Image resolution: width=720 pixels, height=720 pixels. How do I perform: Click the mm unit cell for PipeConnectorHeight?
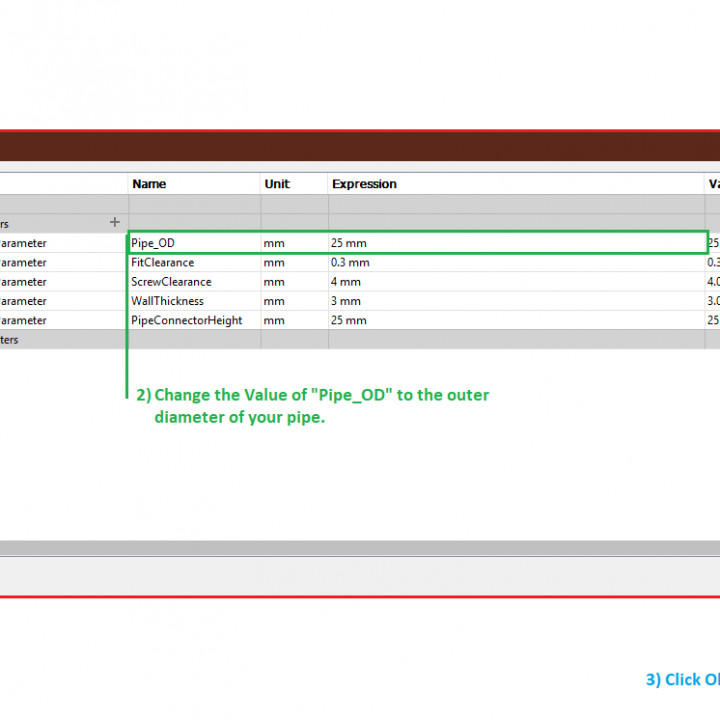point(273,320)
